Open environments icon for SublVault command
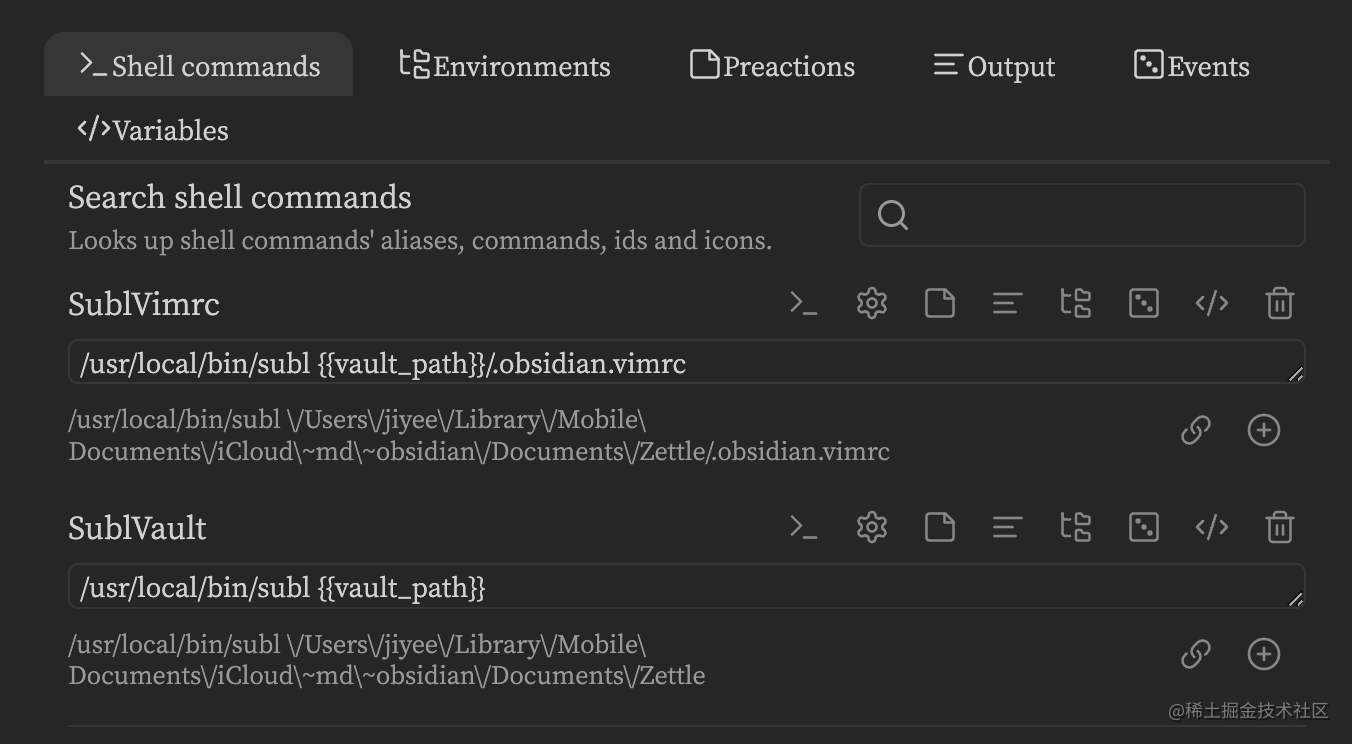The image size is (1352, 744). pyautogui.click(x=1075, y=527)
